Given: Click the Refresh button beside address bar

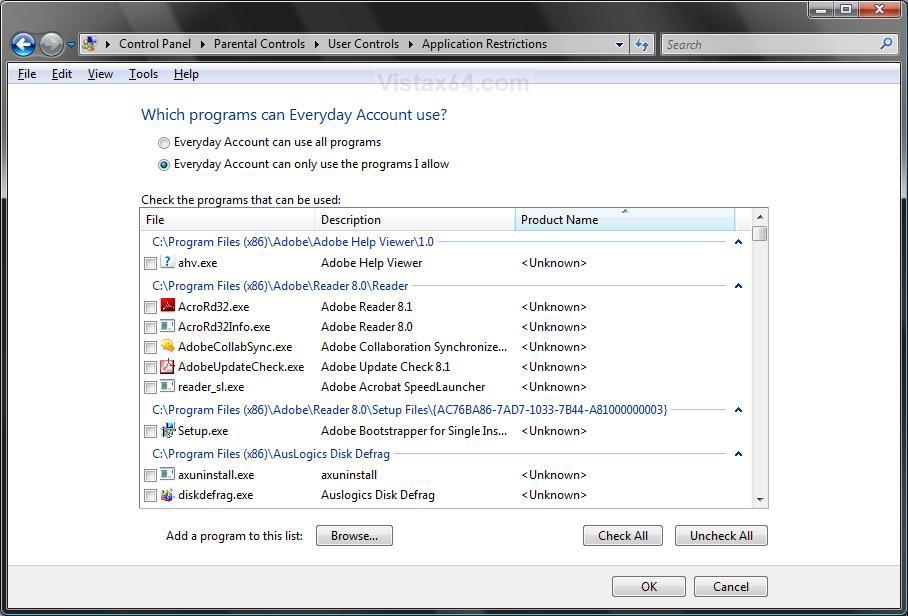Looking at the screenshot, I should click(642, 44).
